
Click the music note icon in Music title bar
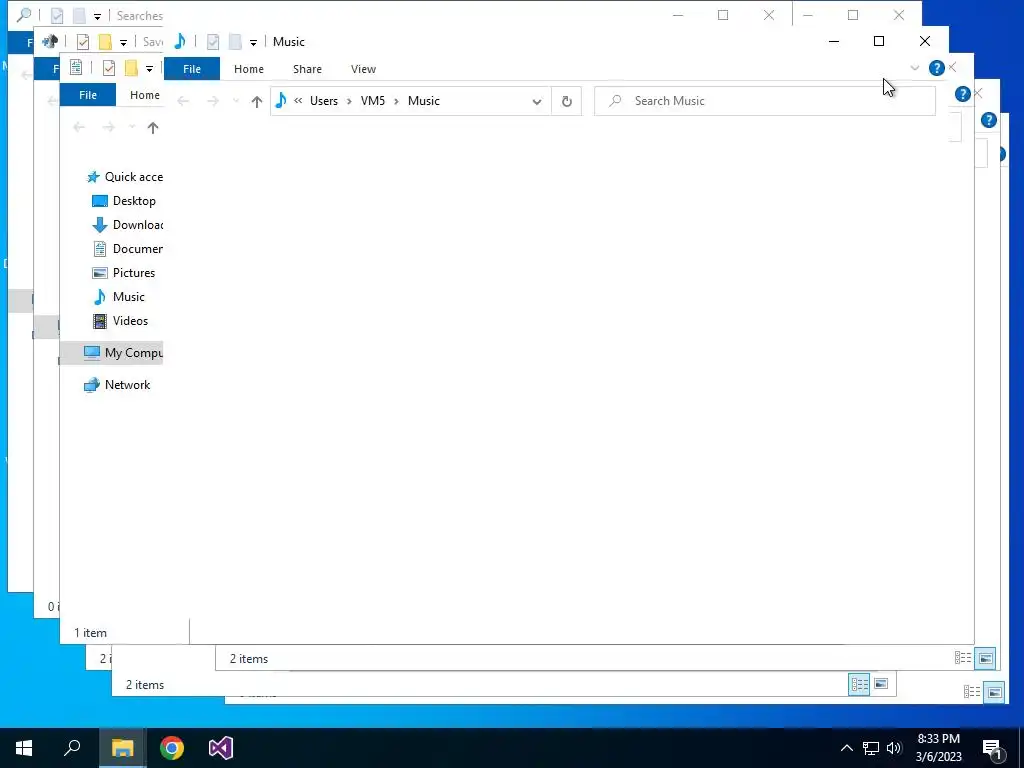[180, 42]
